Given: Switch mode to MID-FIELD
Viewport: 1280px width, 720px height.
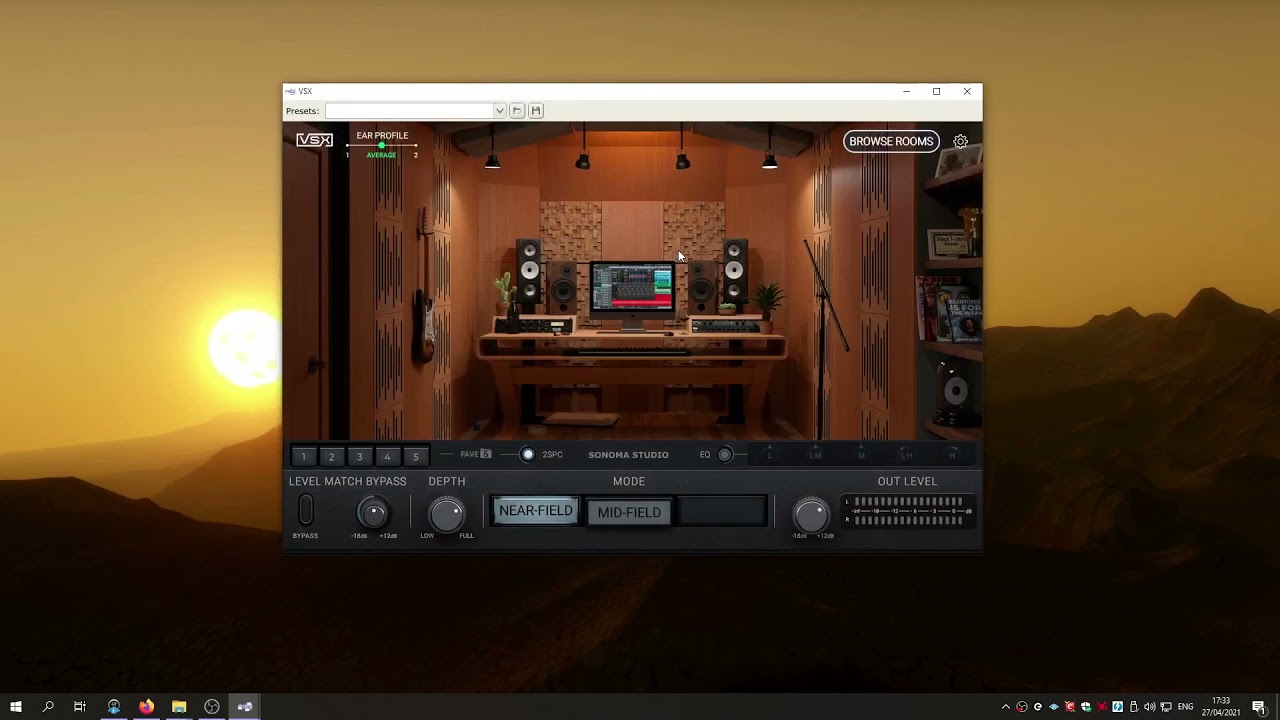Looking at the screenshot, I should pos(629,512).
